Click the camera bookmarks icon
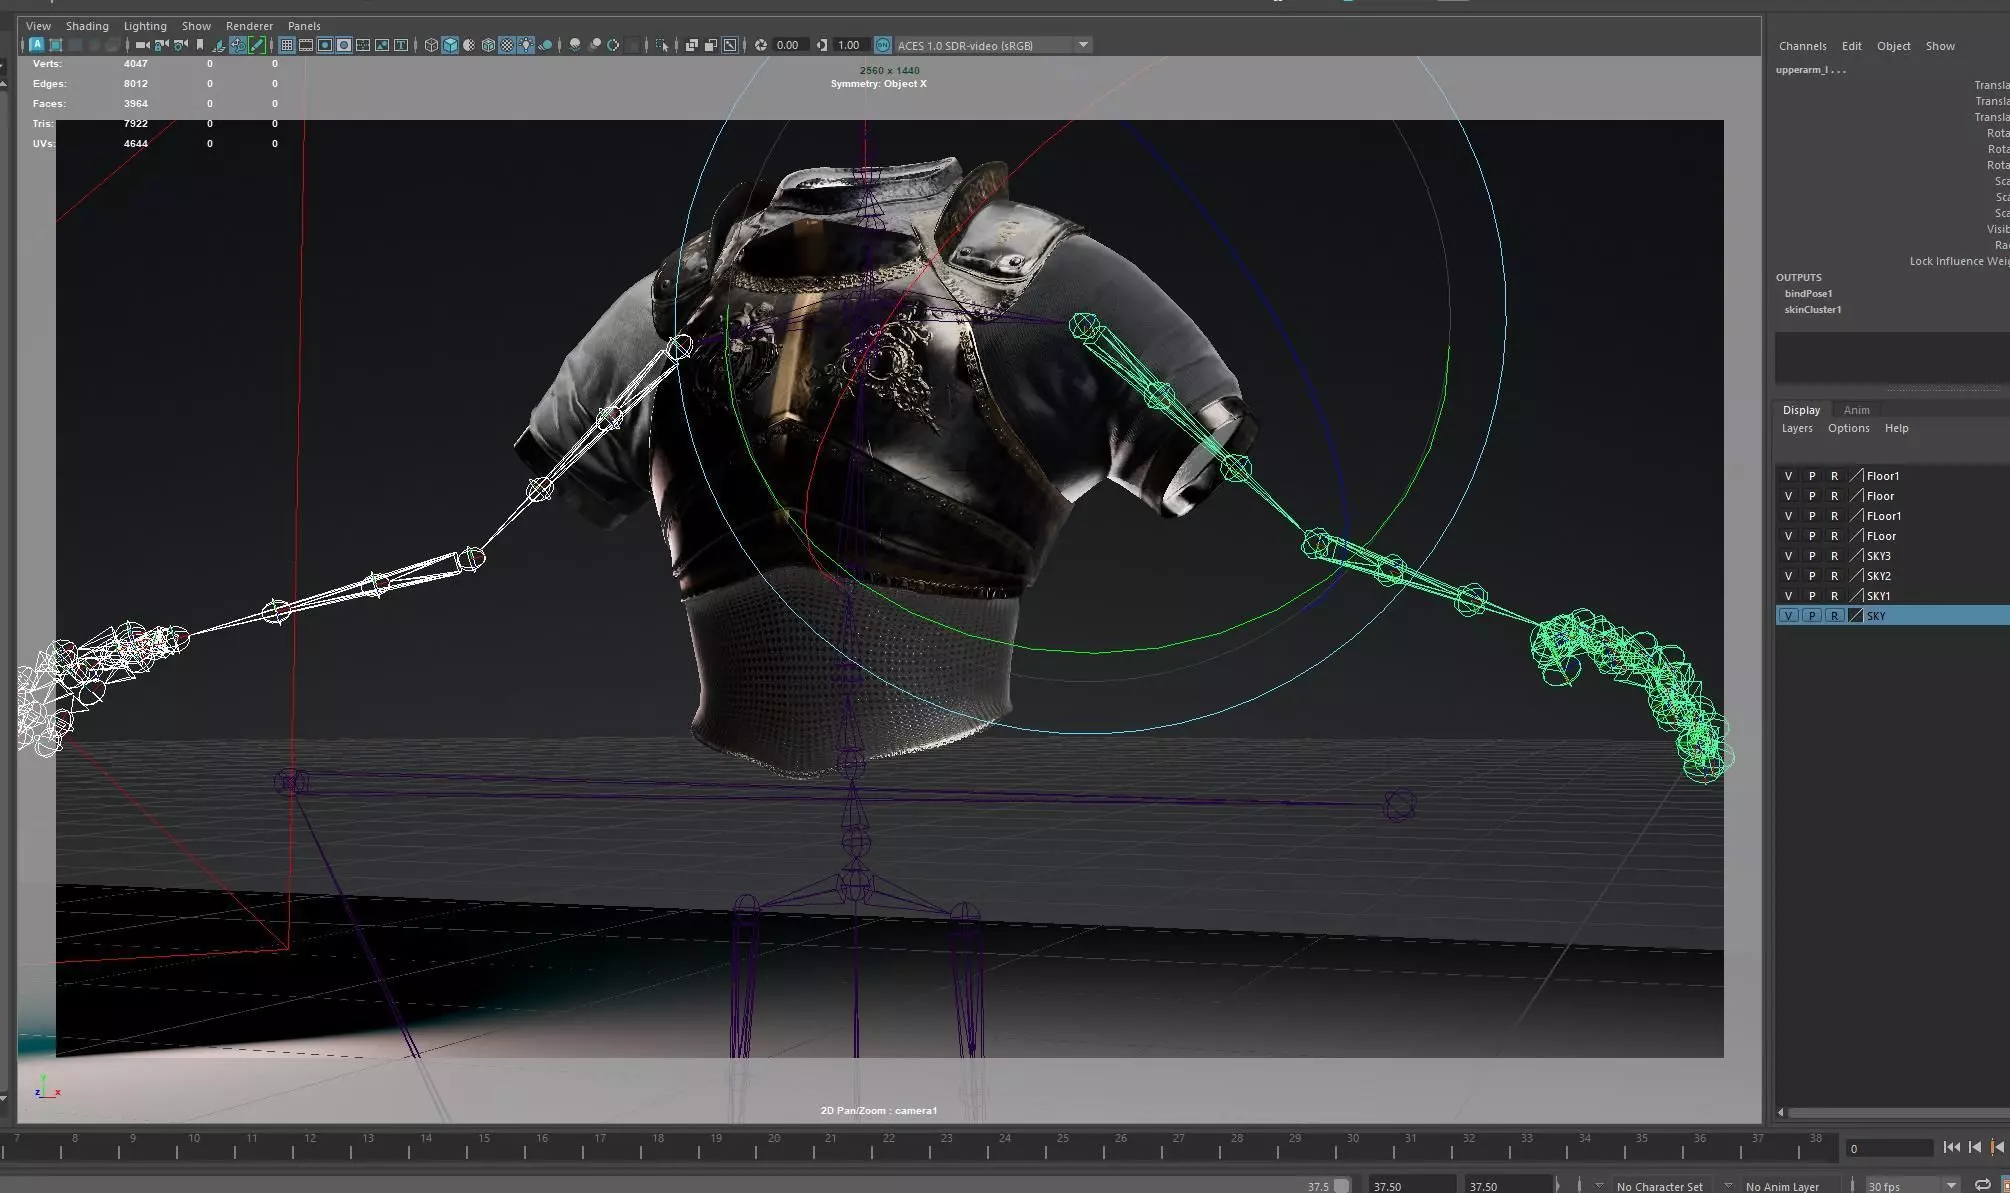The width and height of the screenshot is (2010, 1193). (200, 45)
